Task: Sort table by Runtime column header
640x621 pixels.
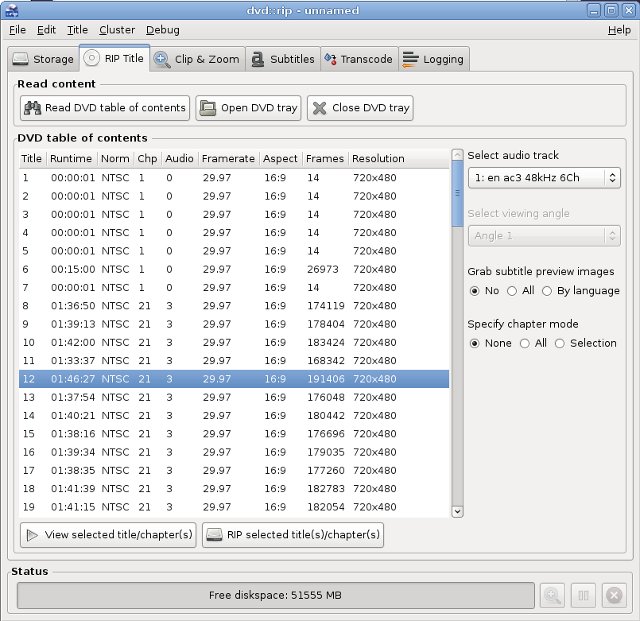Action: click(72, 159)
